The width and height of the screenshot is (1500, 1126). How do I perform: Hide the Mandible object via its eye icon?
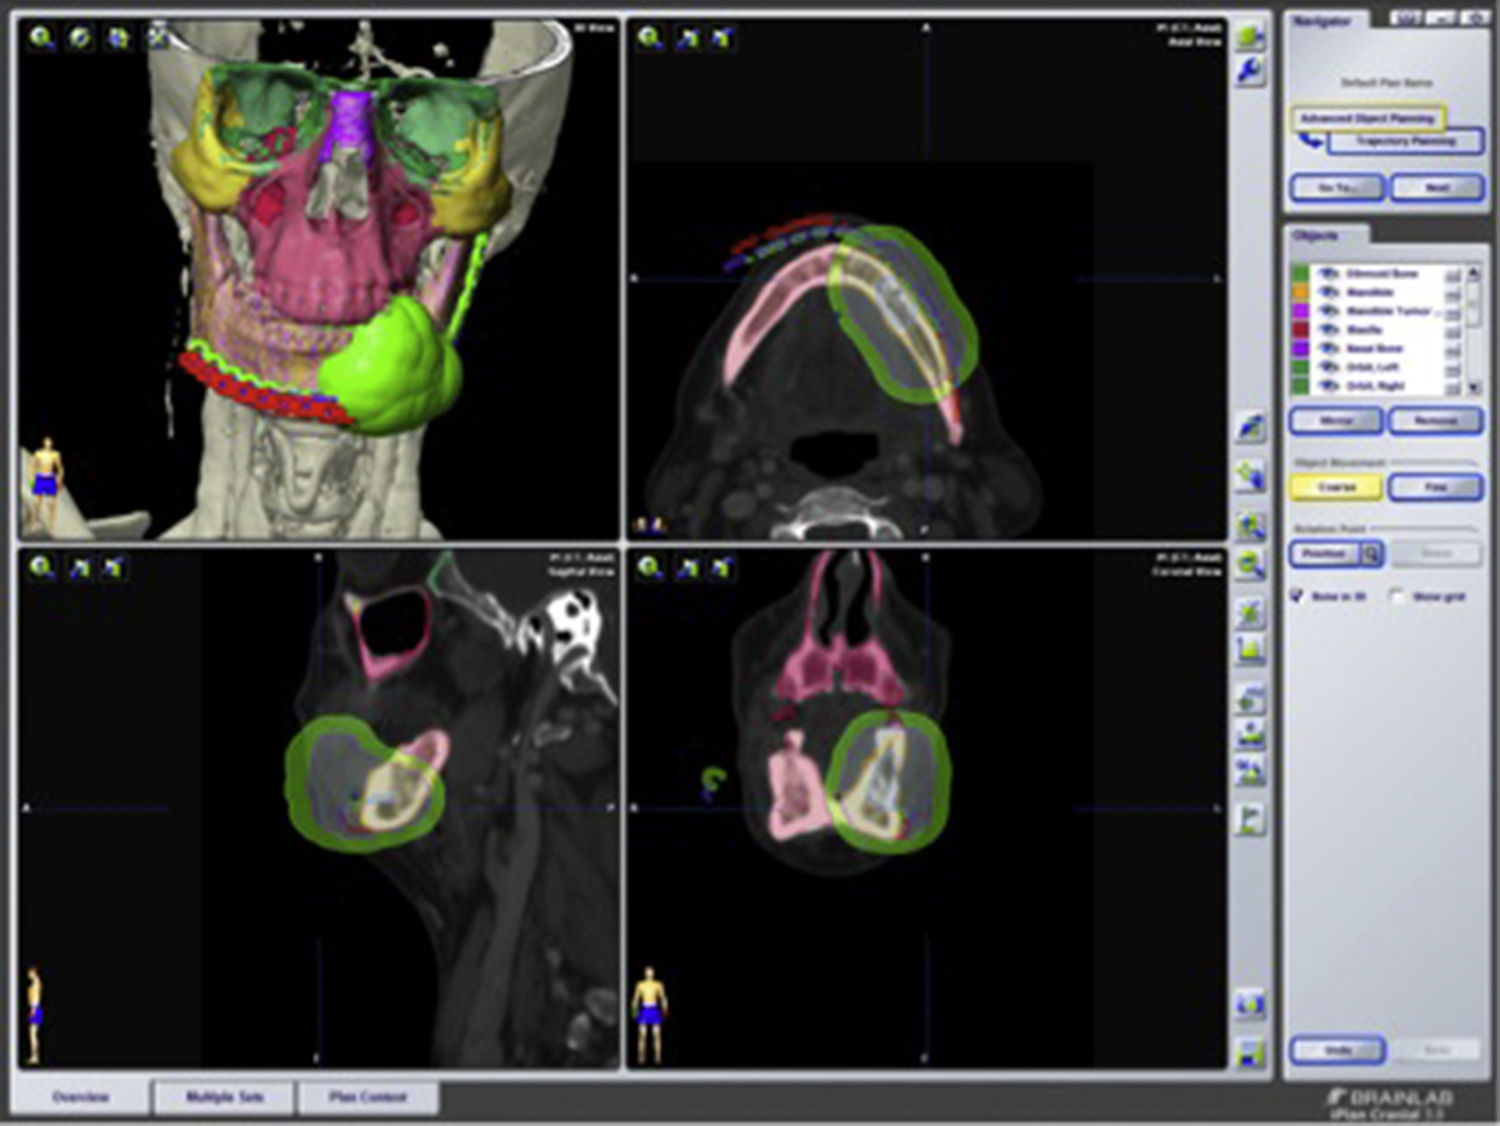(1328, 292)
